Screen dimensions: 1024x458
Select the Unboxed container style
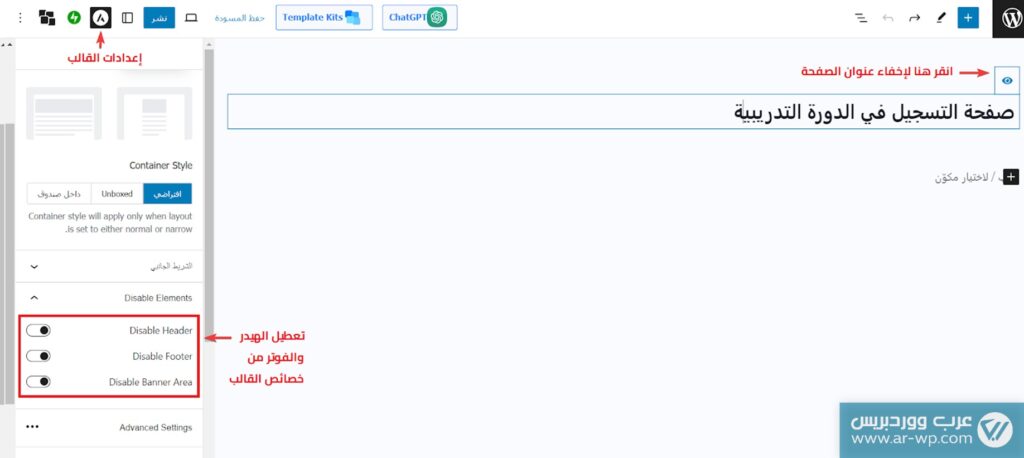click(x=117, y=193)
